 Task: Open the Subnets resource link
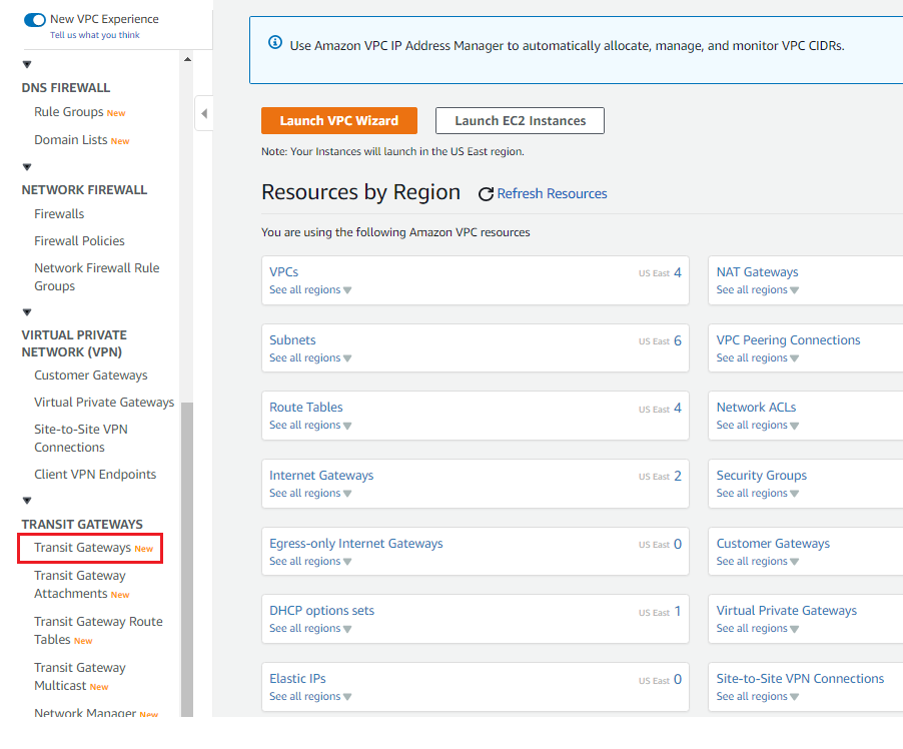tap(293, 340)
